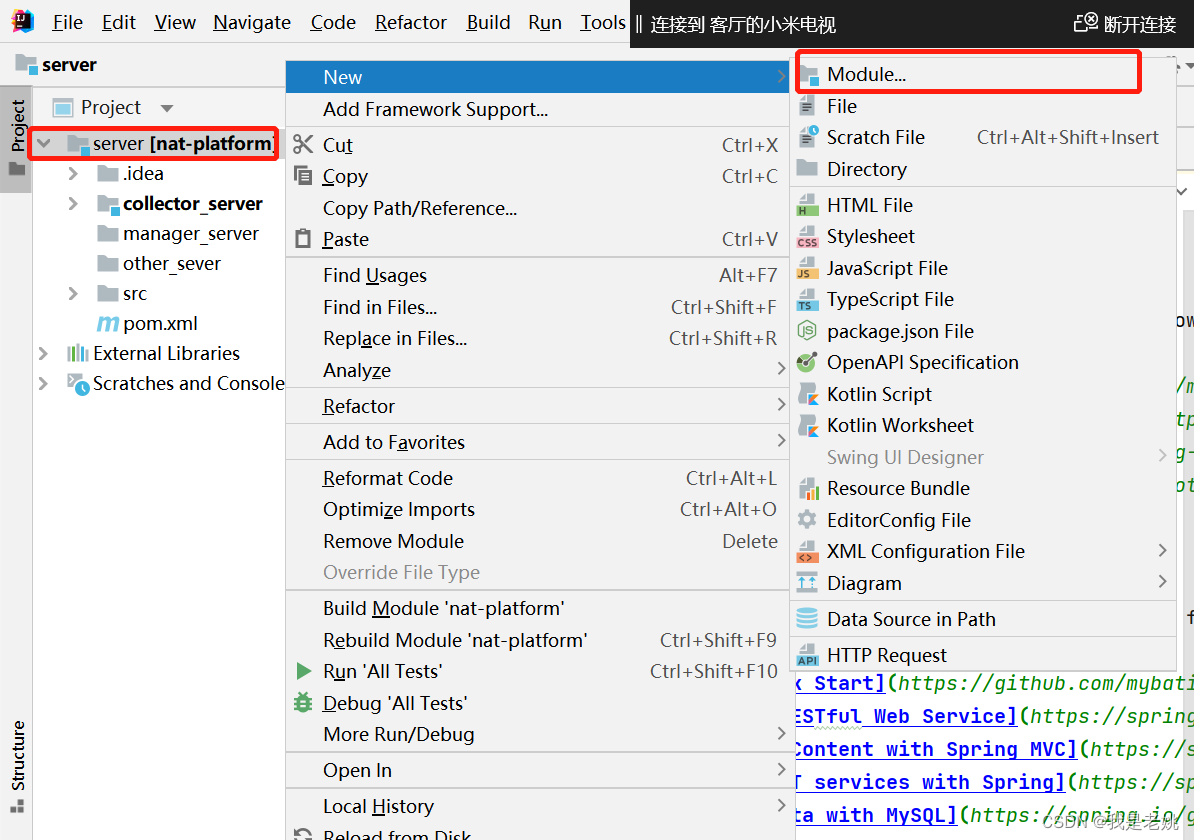Choose Optimize Imports

pos(537,509)
